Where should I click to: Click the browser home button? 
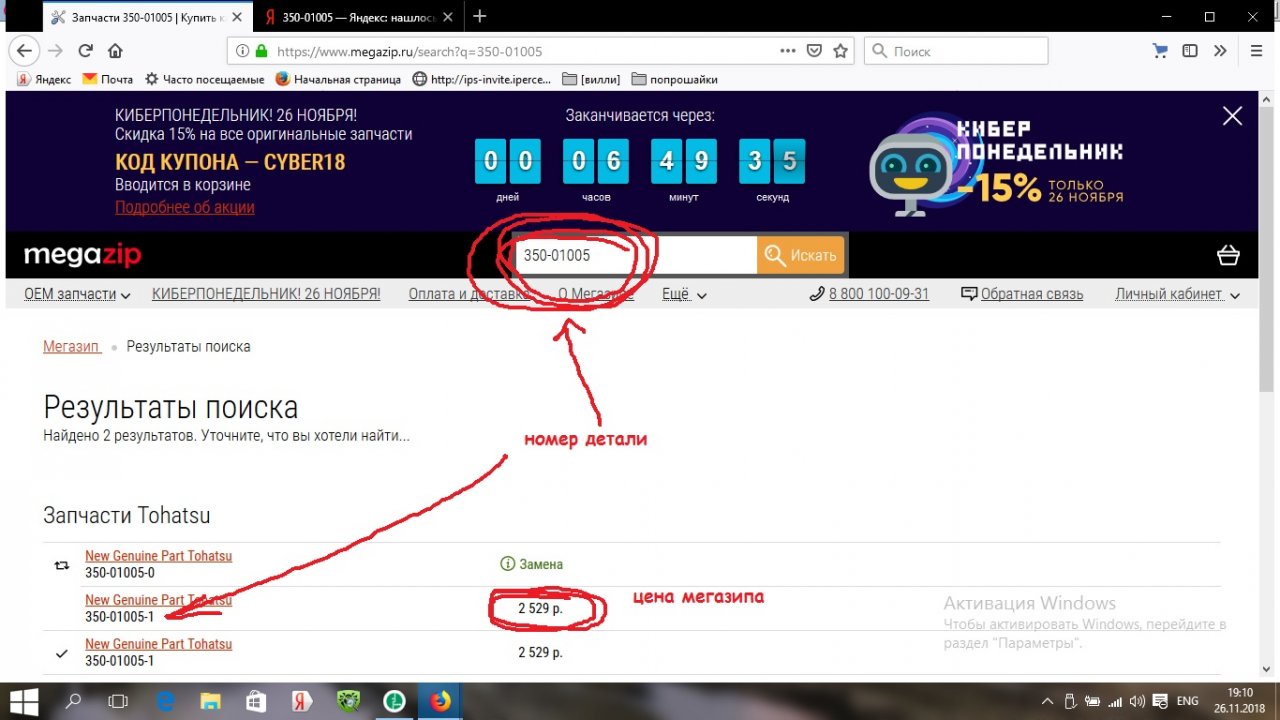tap(115, 51)
